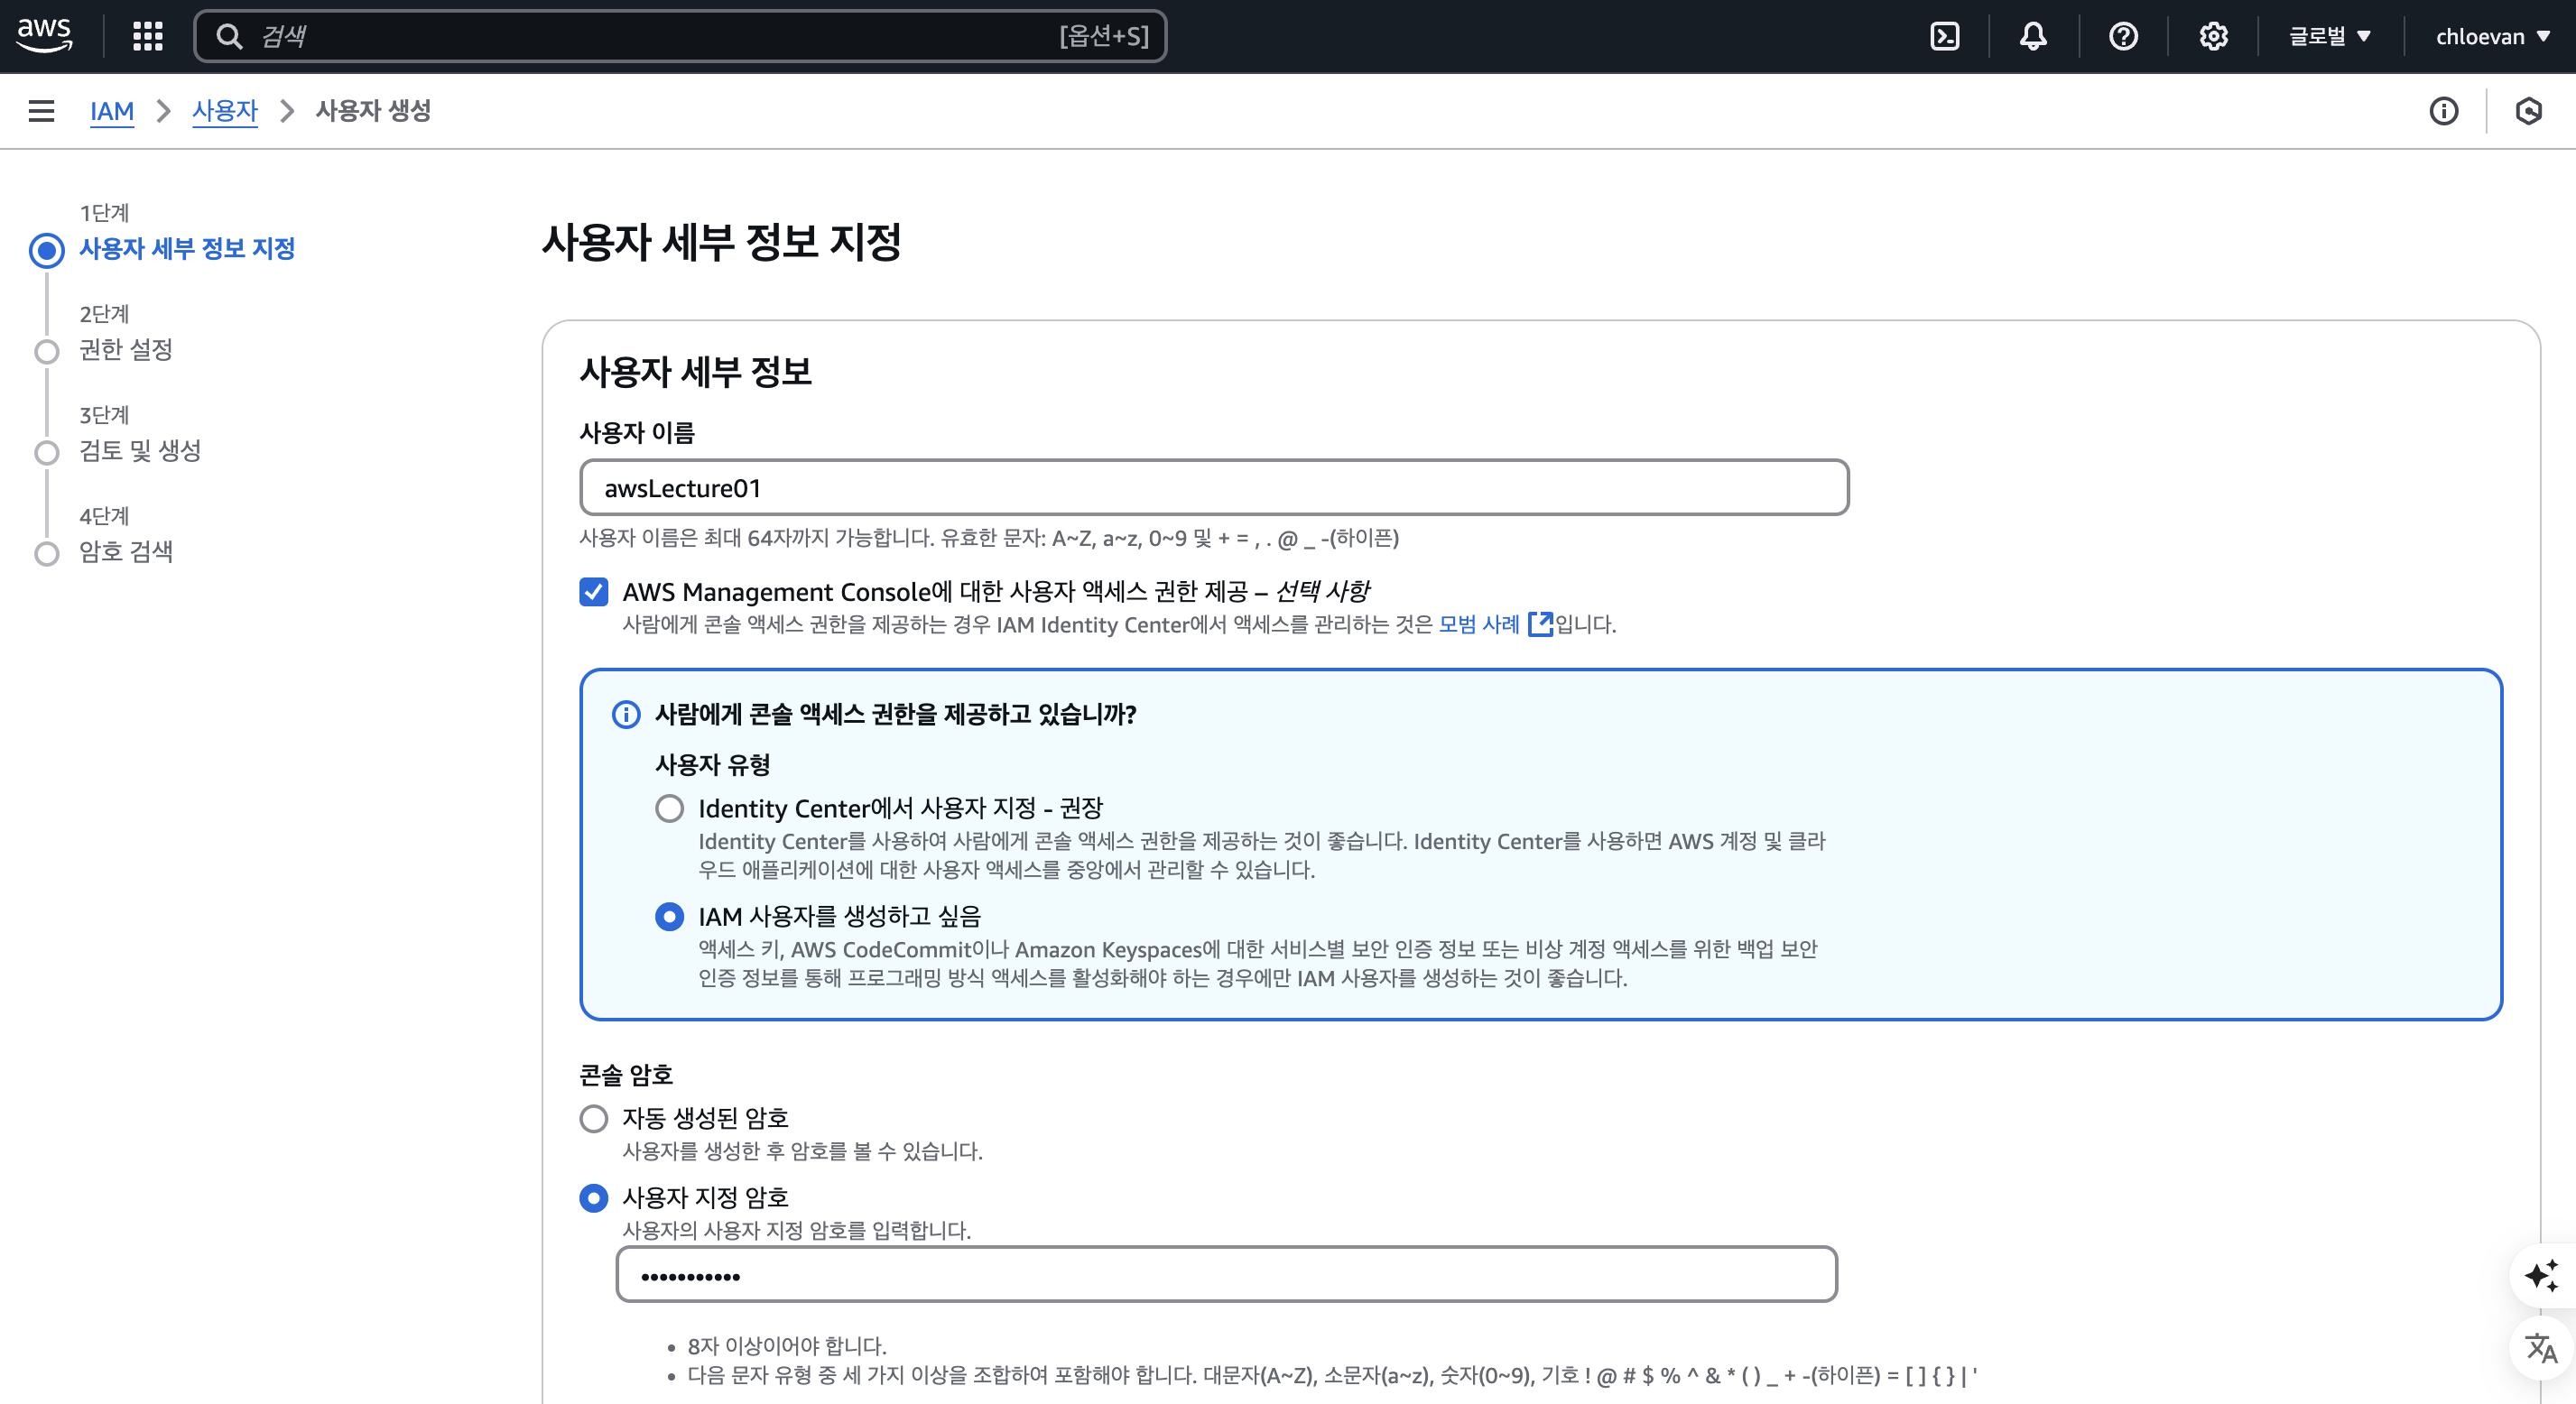Select 사용자 지정 암호 radio option

tap(594, 1198)
